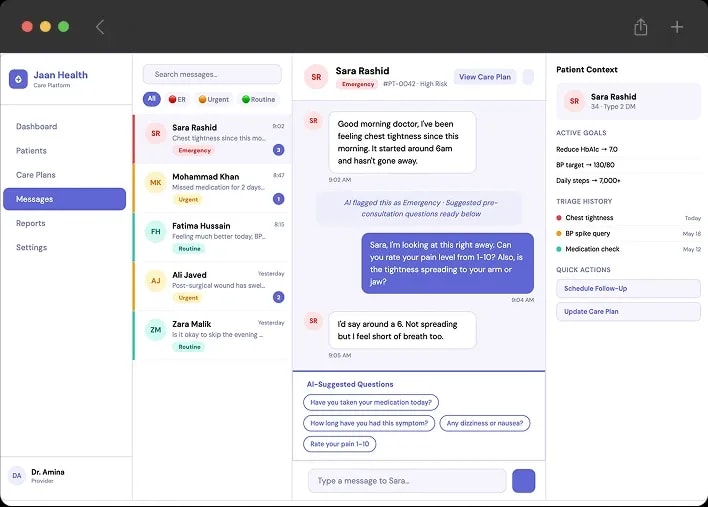Click message 'I'd say around a 6'
The height and width of the screenshot is (507, 708).
click(x=402, y=330)
